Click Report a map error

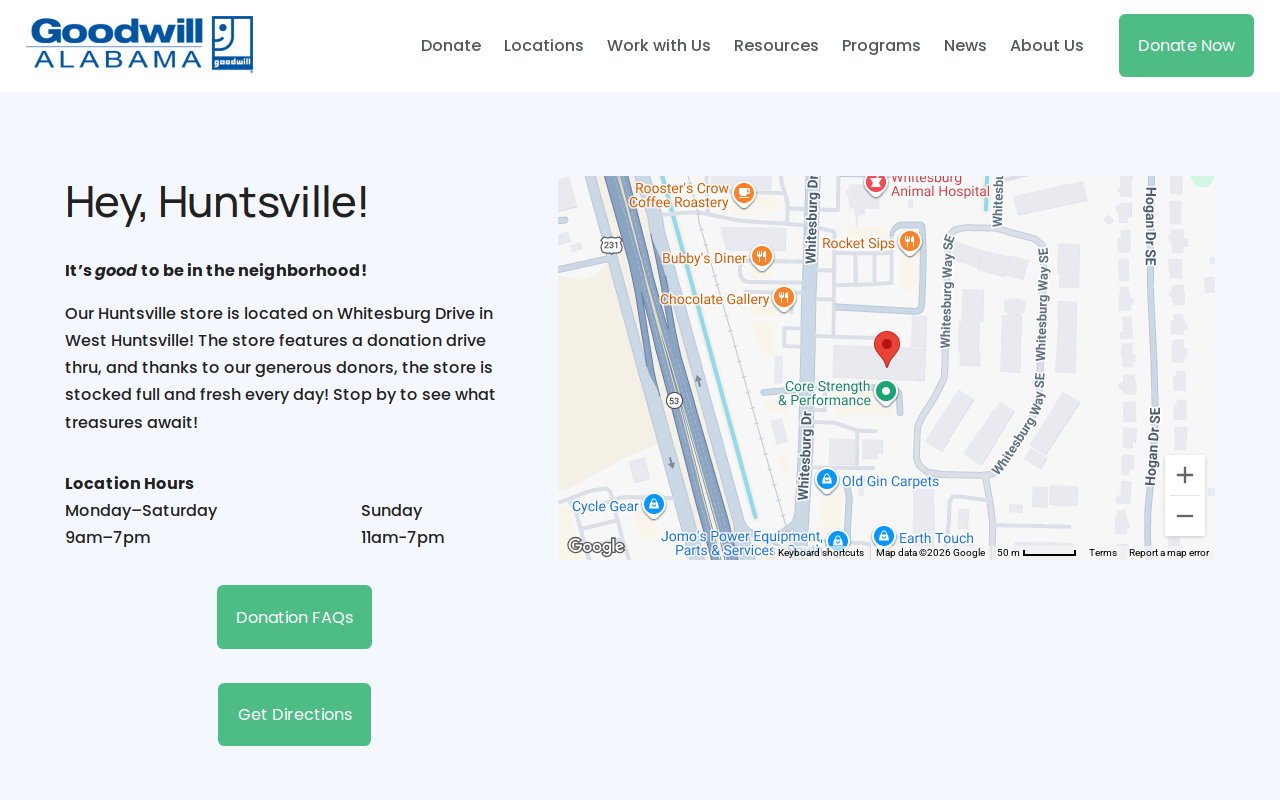[1169, 553]
